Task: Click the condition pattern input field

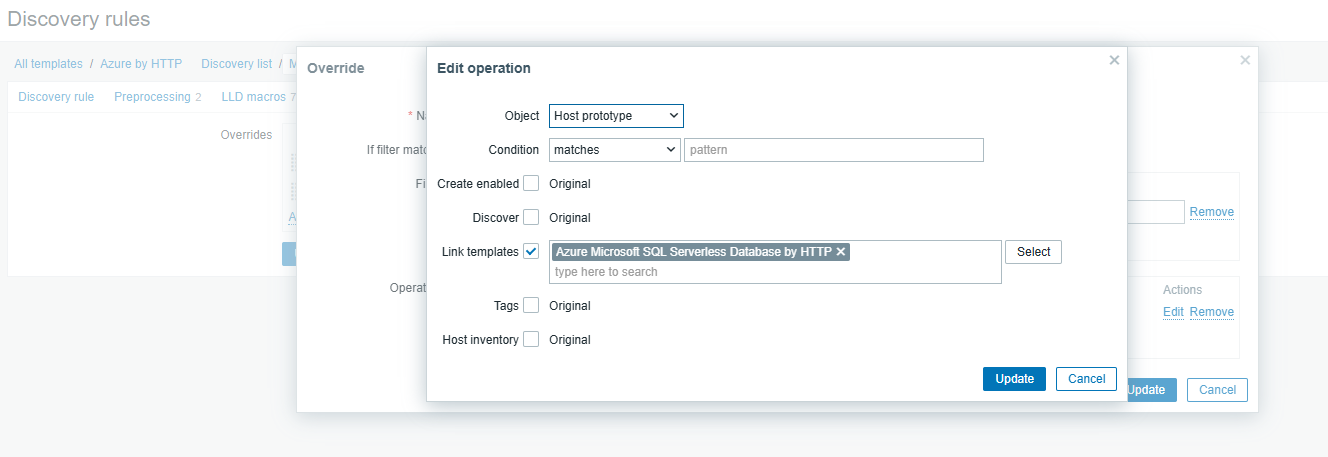Action: pos(833,150)
